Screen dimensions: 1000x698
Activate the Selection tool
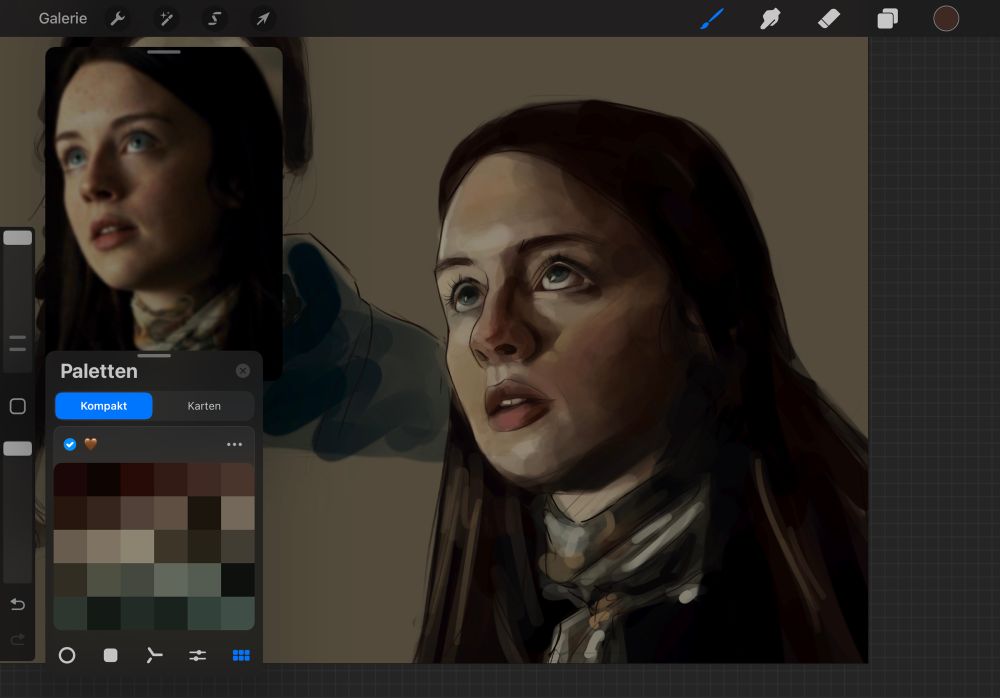click(x=215, y=19)
